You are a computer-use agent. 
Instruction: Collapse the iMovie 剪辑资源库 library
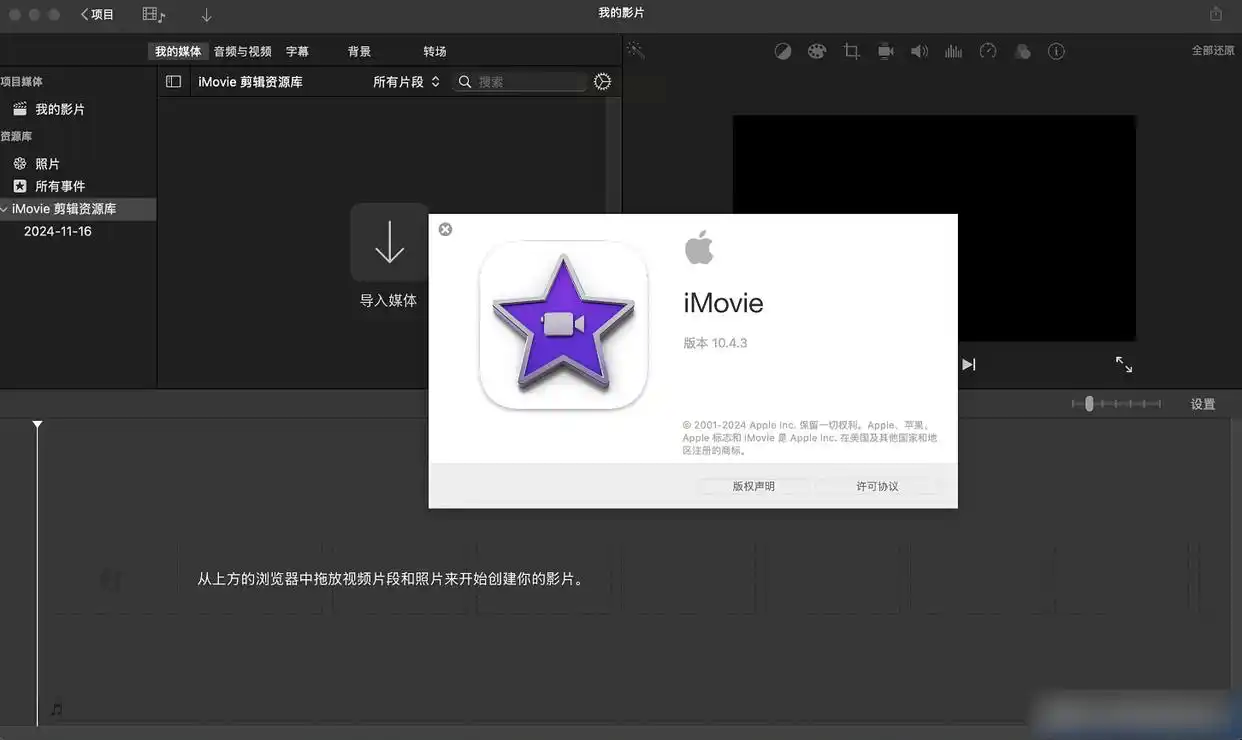5,209
